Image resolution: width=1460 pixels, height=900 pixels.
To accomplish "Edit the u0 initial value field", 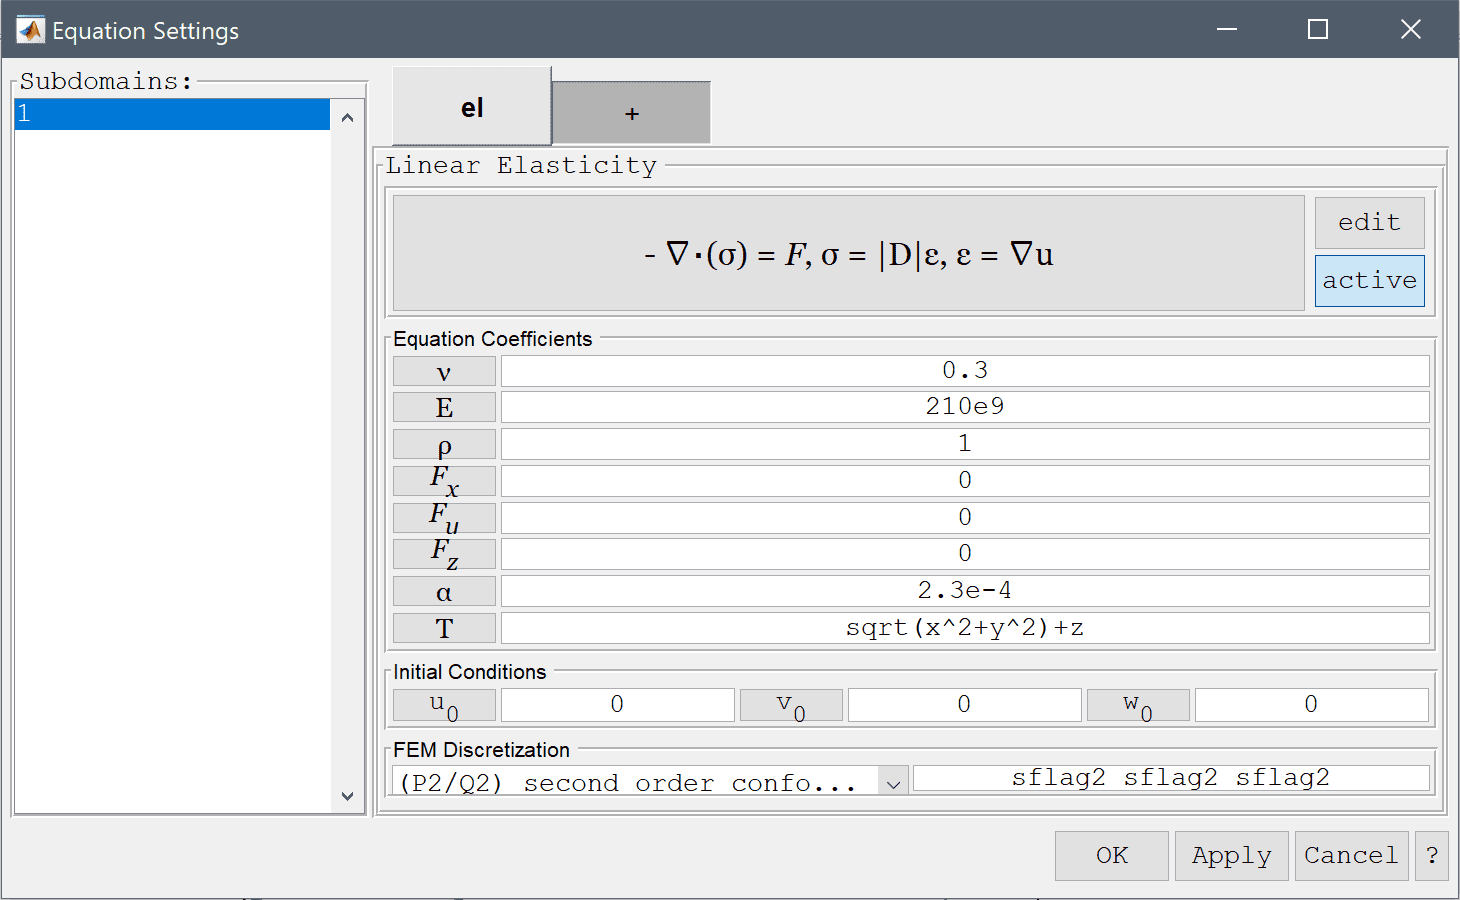I will coord(617,705).
